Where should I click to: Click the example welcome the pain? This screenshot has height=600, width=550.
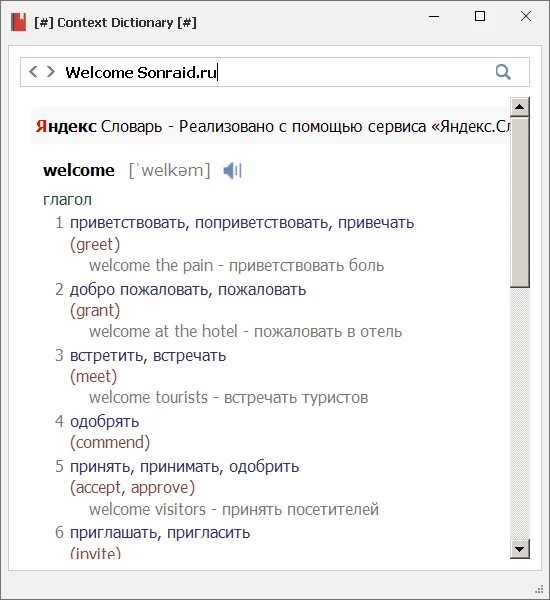click(151, 265)
